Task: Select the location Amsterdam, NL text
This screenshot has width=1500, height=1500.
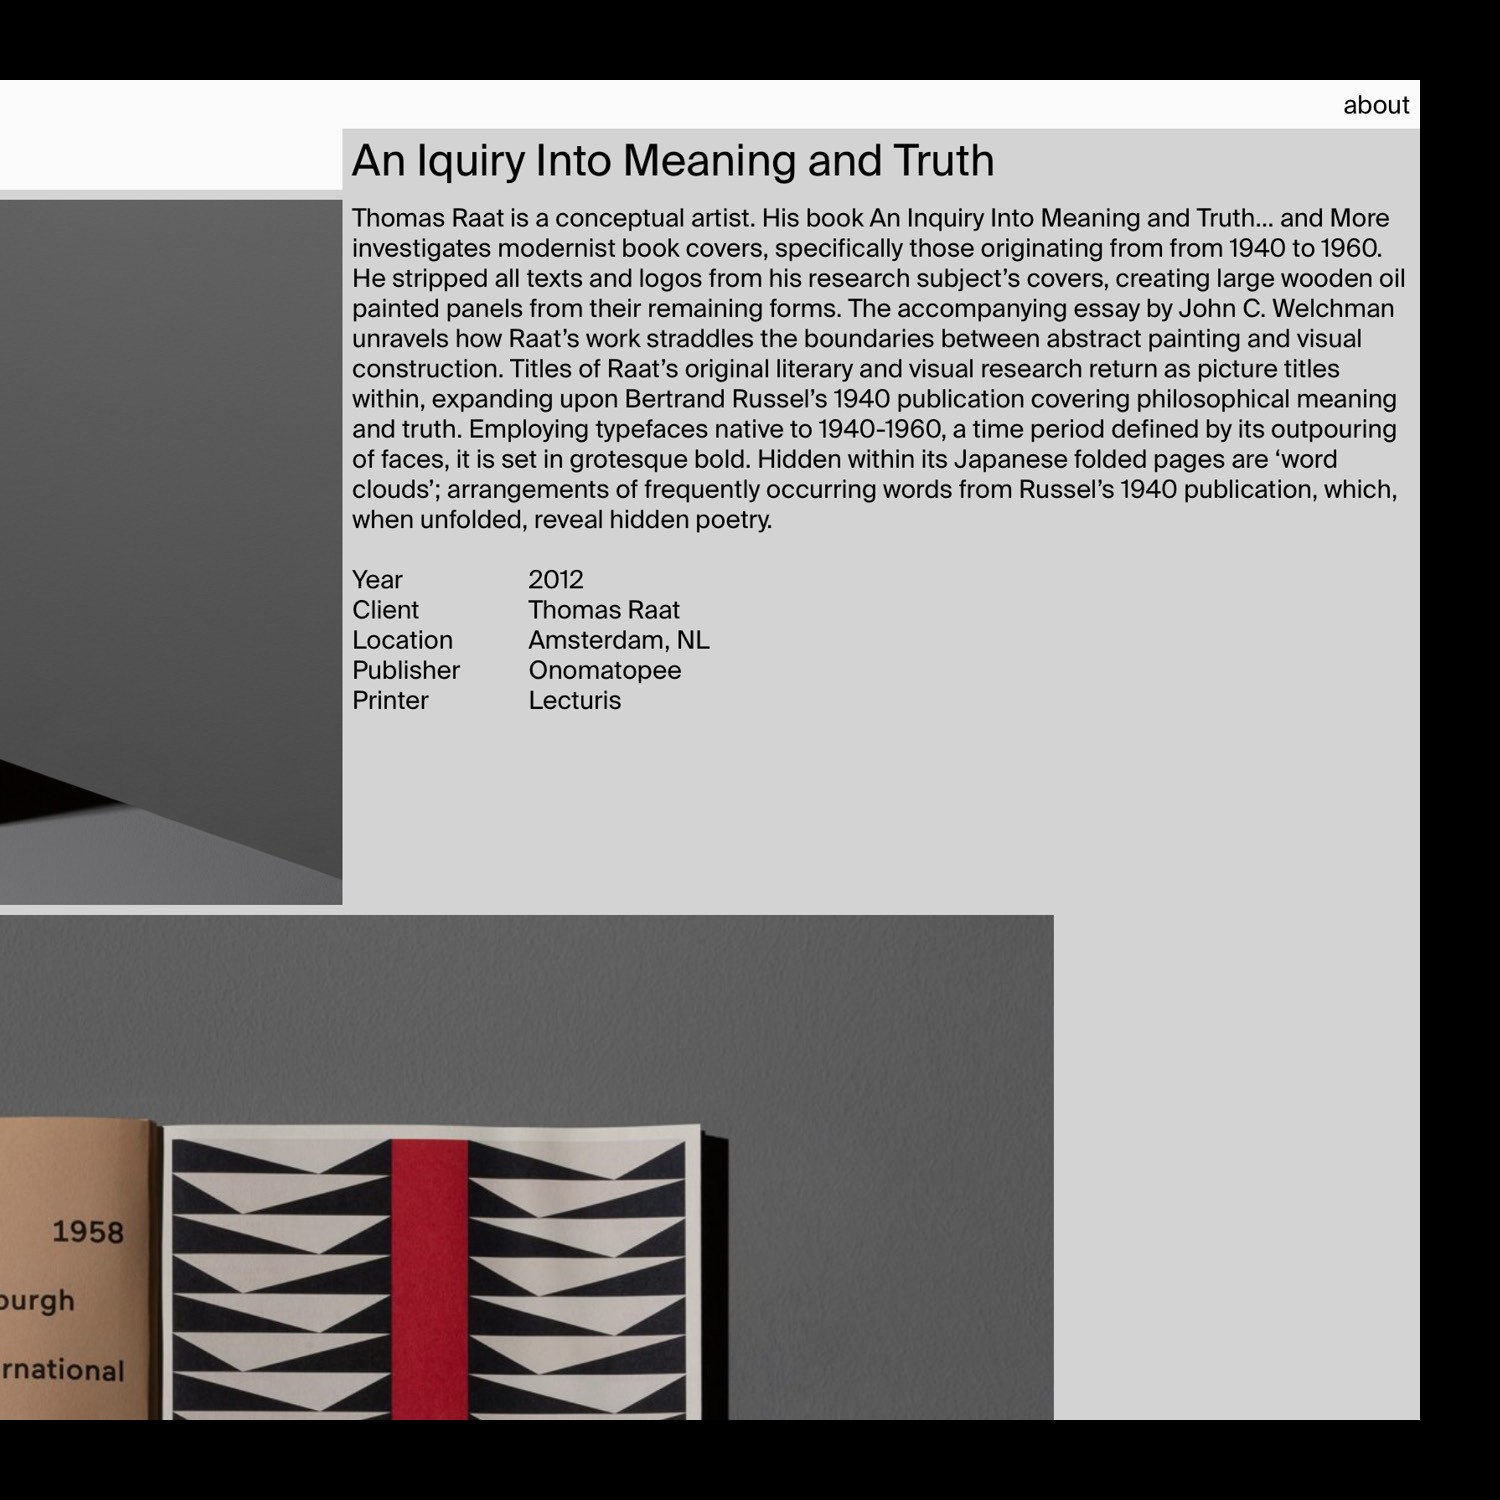Action: tap(620, 639)
